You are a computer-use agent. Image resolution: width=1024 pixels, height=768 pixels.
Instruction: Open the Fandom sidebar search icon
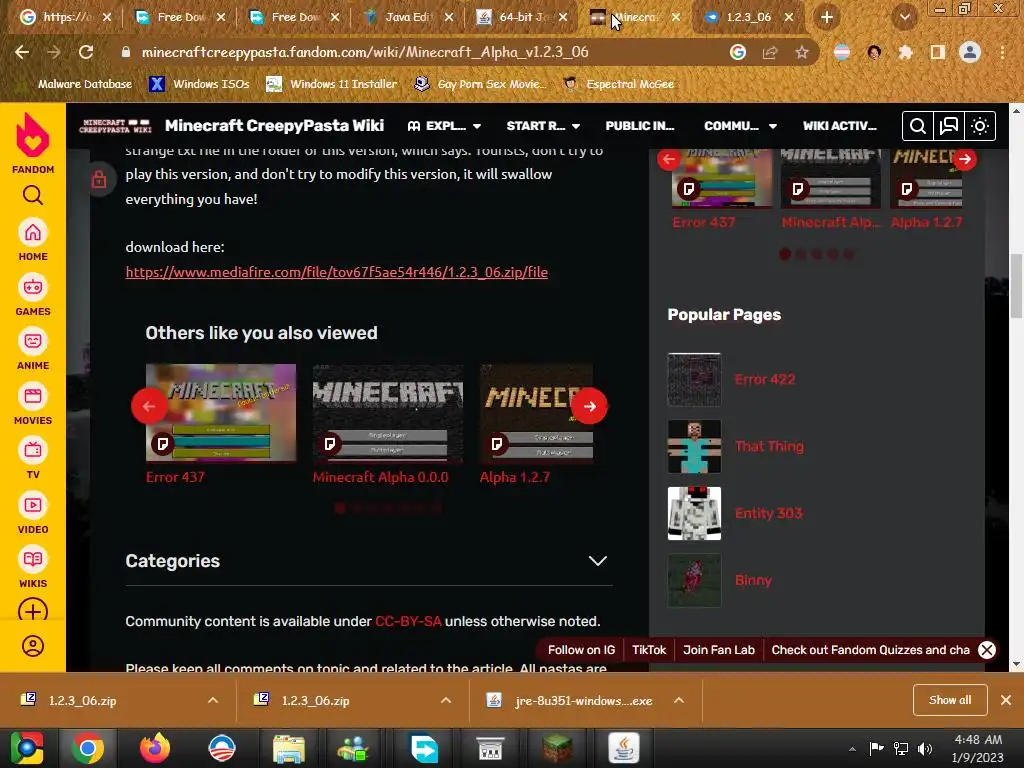click(x=33, y=195)
